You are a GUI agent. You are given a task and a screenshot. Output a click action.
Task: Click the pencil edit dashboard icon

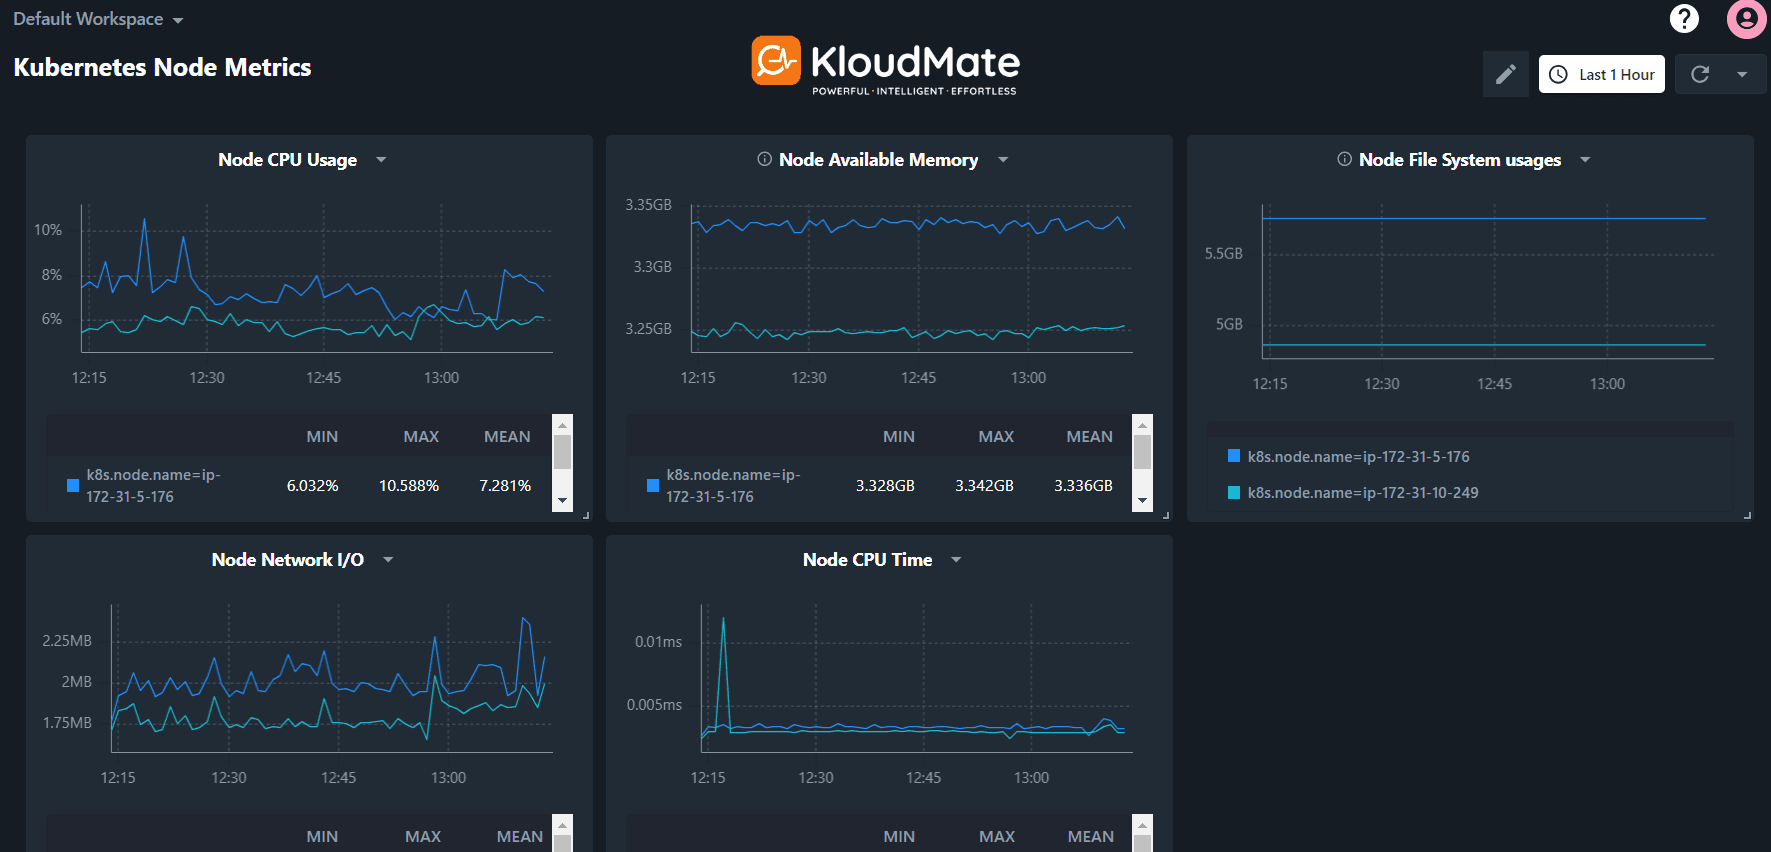[x=1505, y=74]
